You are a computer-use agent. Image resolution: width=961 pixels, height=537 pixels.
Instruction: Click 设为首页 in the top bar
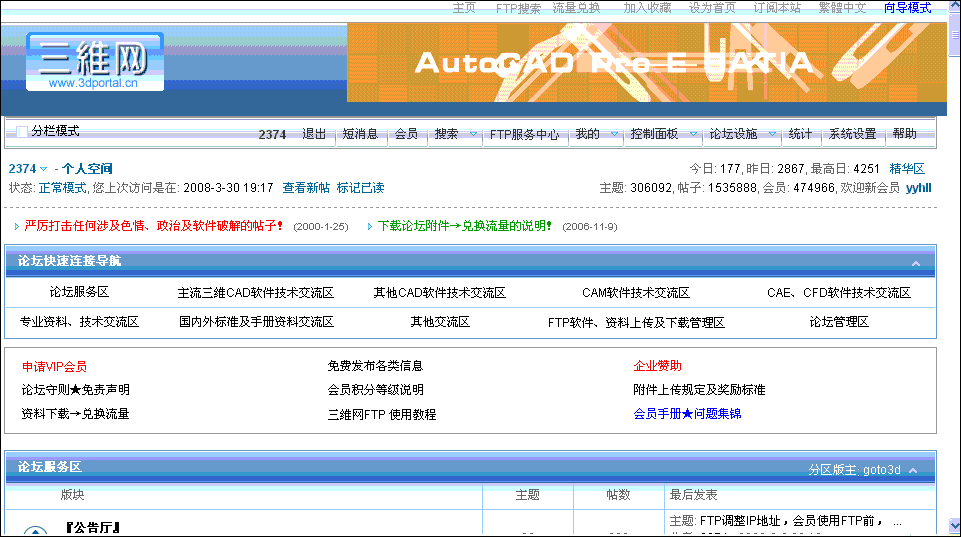pyautogui.click(x=712, y=8)
